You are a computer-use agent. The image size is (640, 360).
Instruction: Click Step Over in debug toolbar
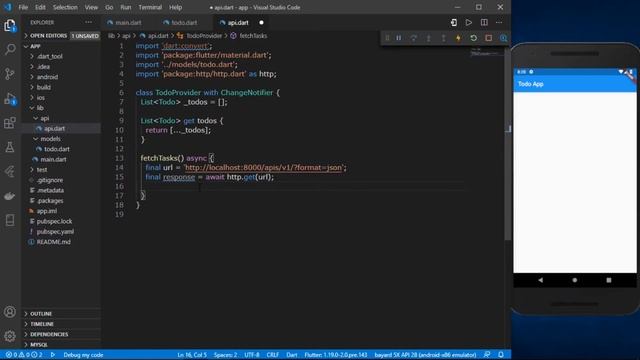click(x=413, y=38)
